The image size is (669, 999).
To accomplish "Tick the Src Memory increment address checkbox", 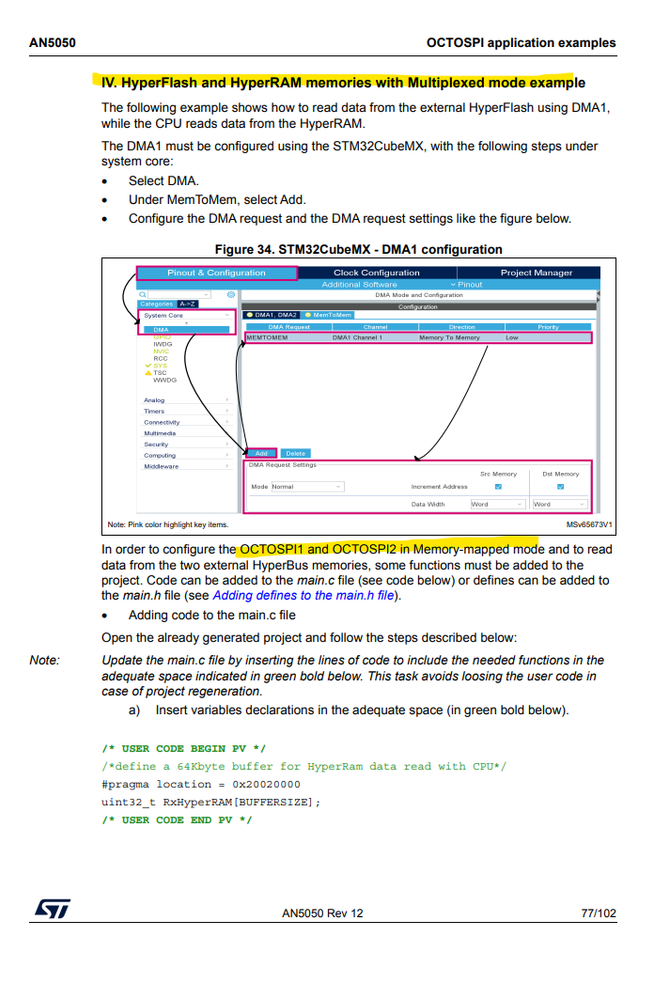I will pos(498,487).
